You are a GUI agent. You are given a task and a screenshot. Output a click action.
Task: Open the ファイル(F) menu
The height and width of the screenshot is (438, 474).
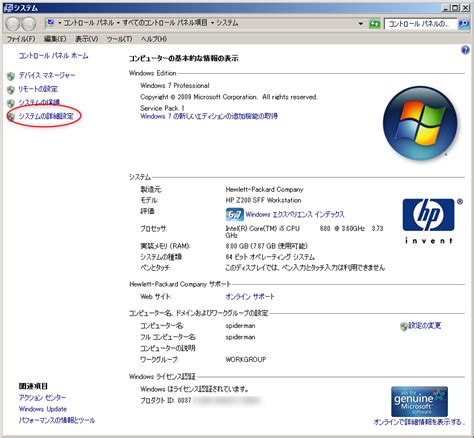(21, 39)
